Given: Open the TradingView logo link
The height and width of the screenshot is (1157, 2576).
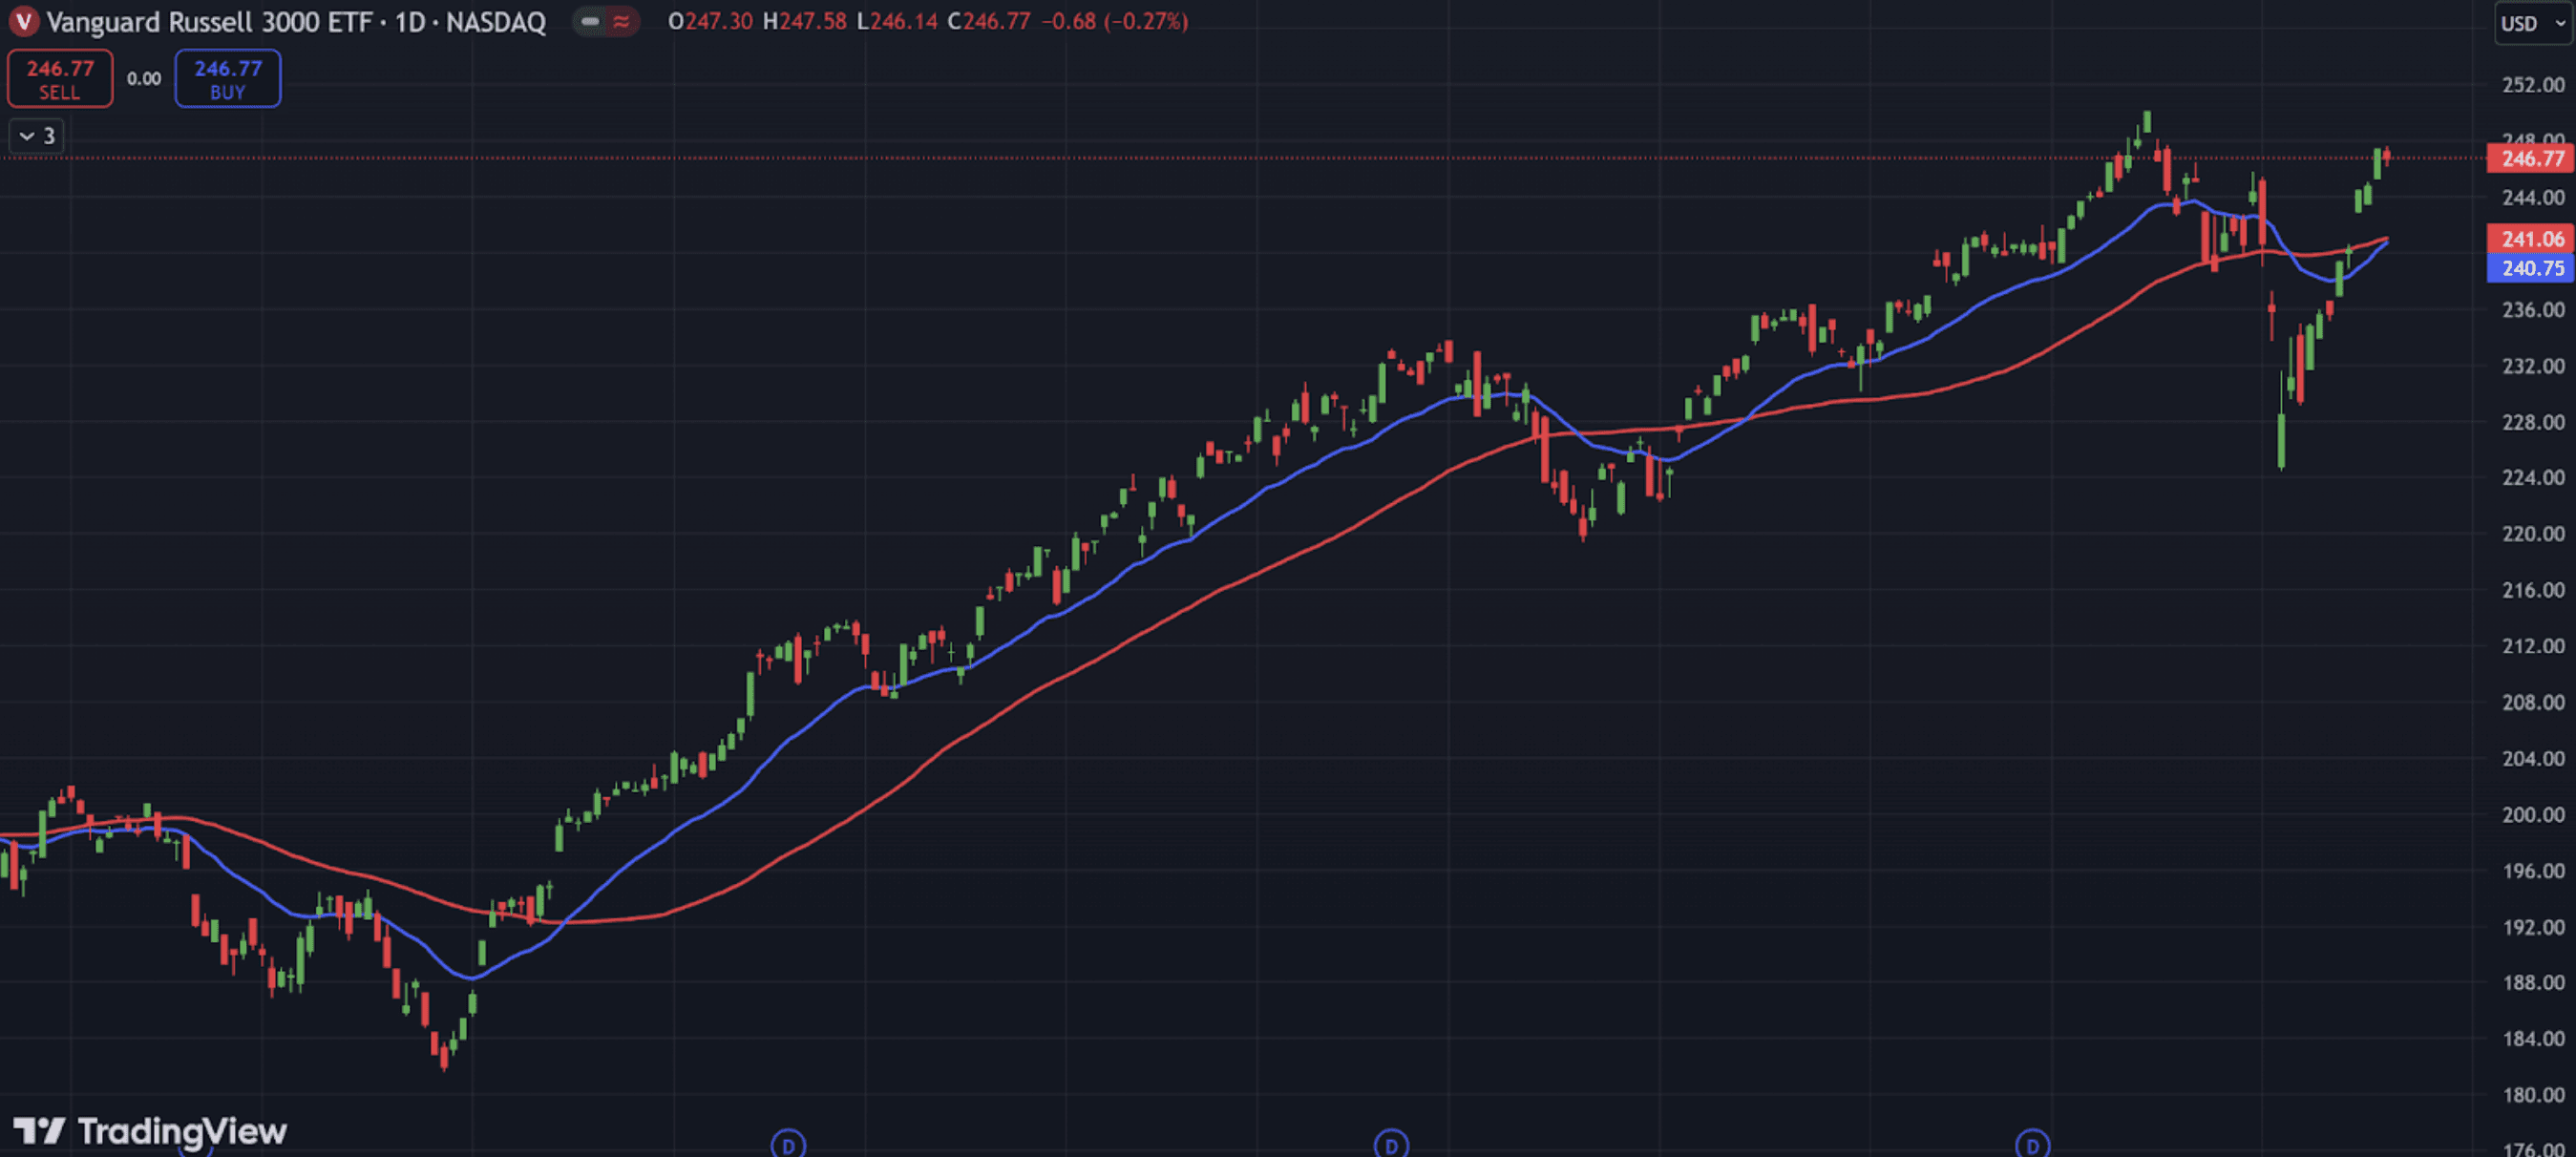Looking at the screenshot, I should 150,1131.
